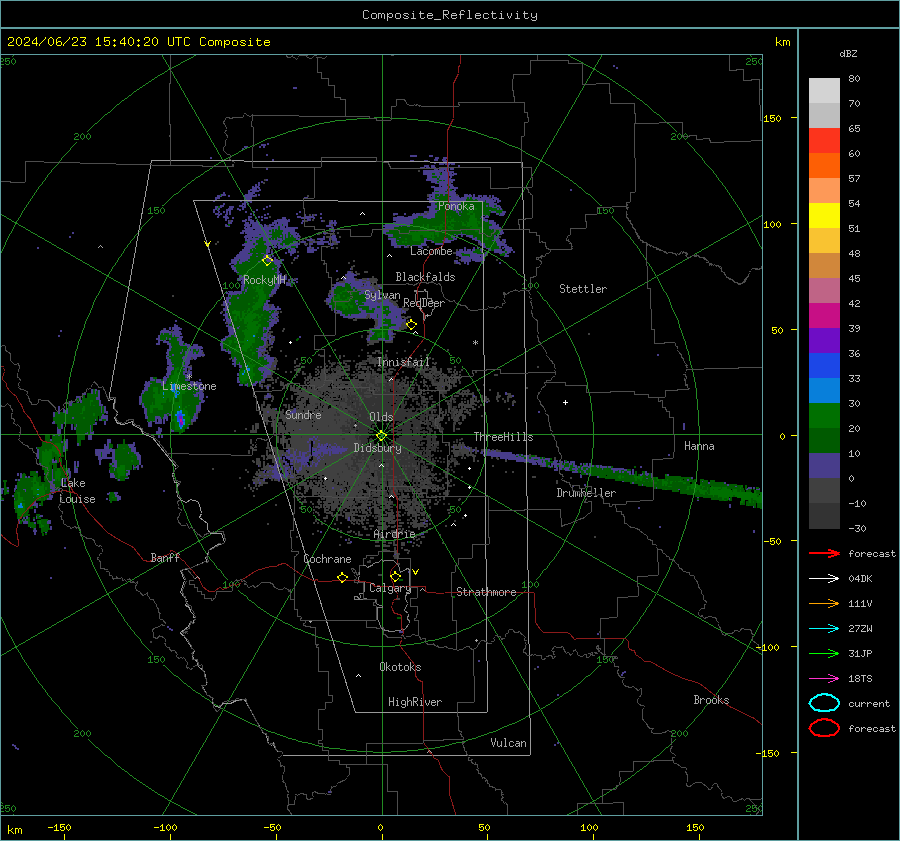Click the yellow diamond marker at Didsbury radar center

point(381,436)
